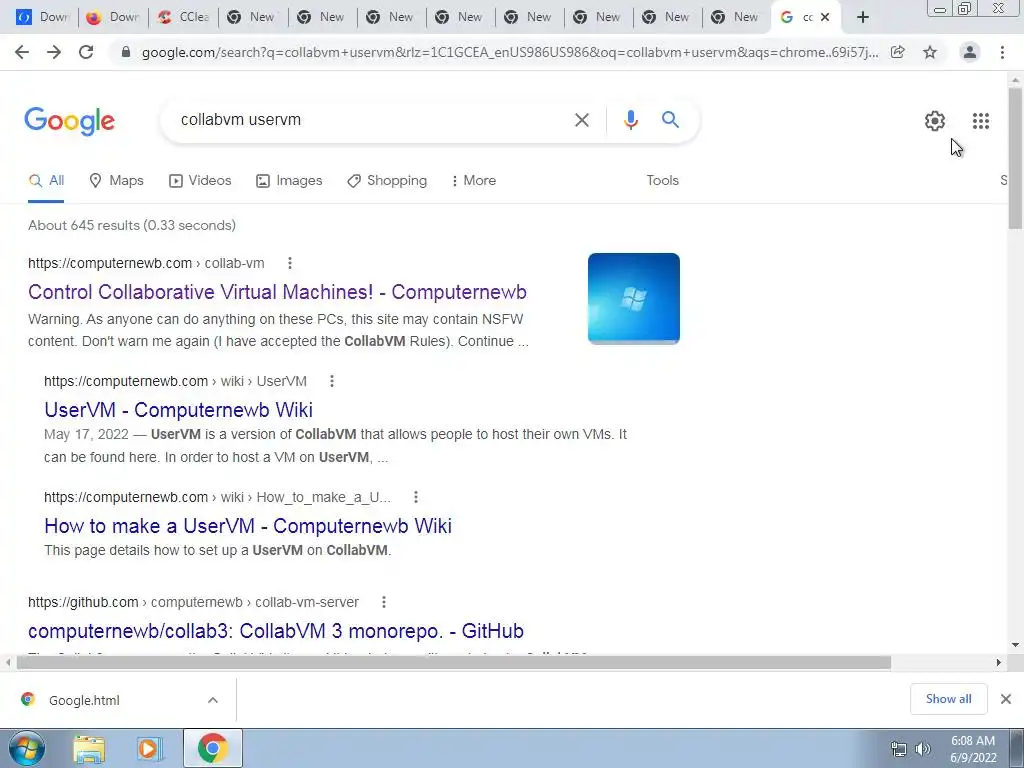Click the vertical scrollbar thumb
The height and width of the screenshot is (768, 1024).
pos(1015,158)
